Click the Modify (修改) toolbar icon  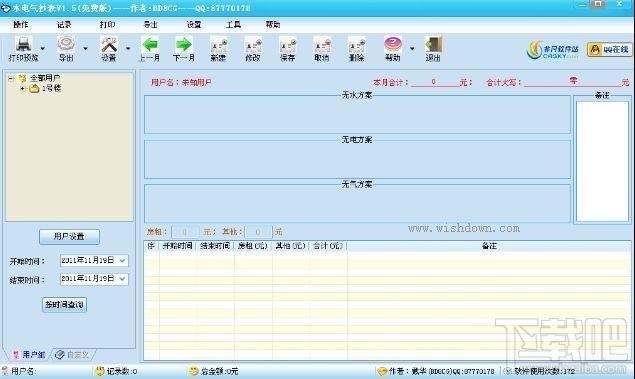click(x=253, y=49)
